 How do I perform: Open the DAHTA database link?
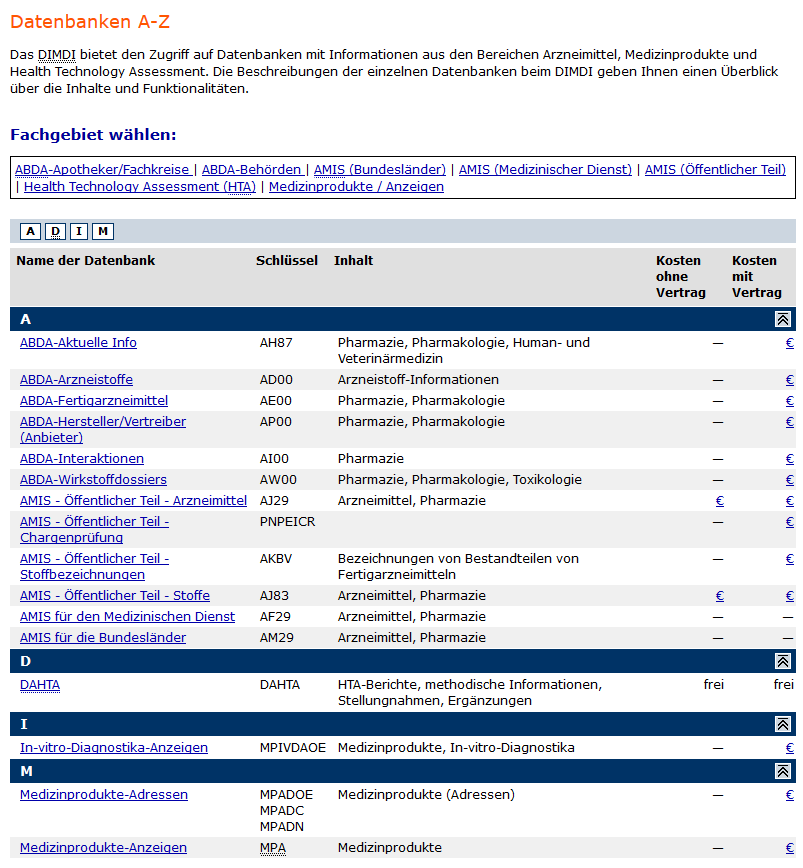tap(40, 685)
